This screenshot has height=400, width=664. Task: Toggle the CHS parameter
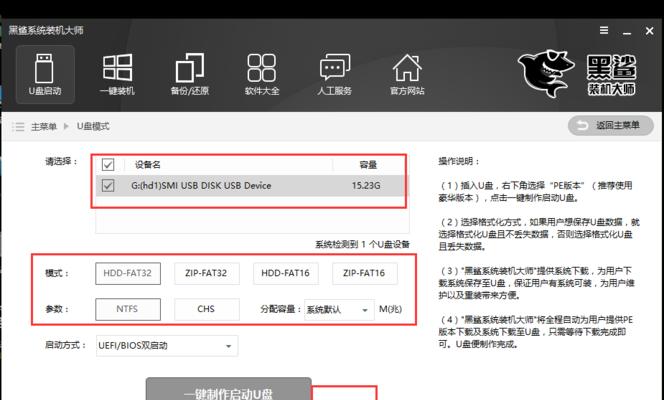tap(206, 309)
